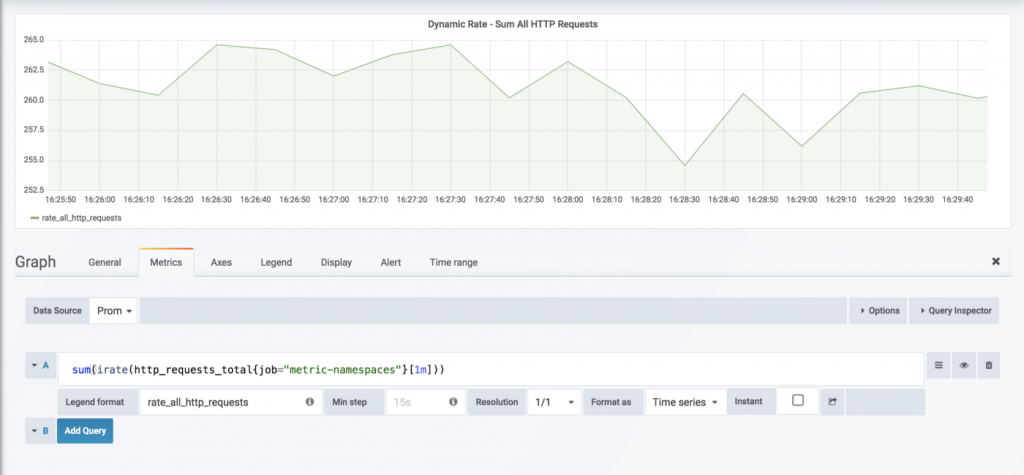The image size is (1024, 475).
Task: Expand the query B row arrow
Action: (35, 431)
